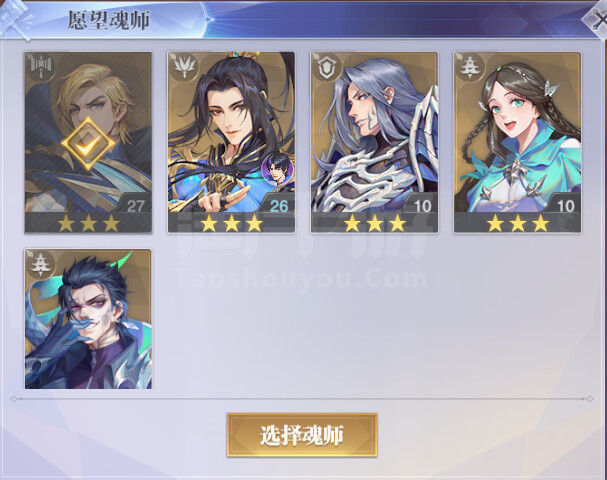607x480 pixels.
Task: Select the black-haired character card level 26
Action: click(x=231, y=142)
